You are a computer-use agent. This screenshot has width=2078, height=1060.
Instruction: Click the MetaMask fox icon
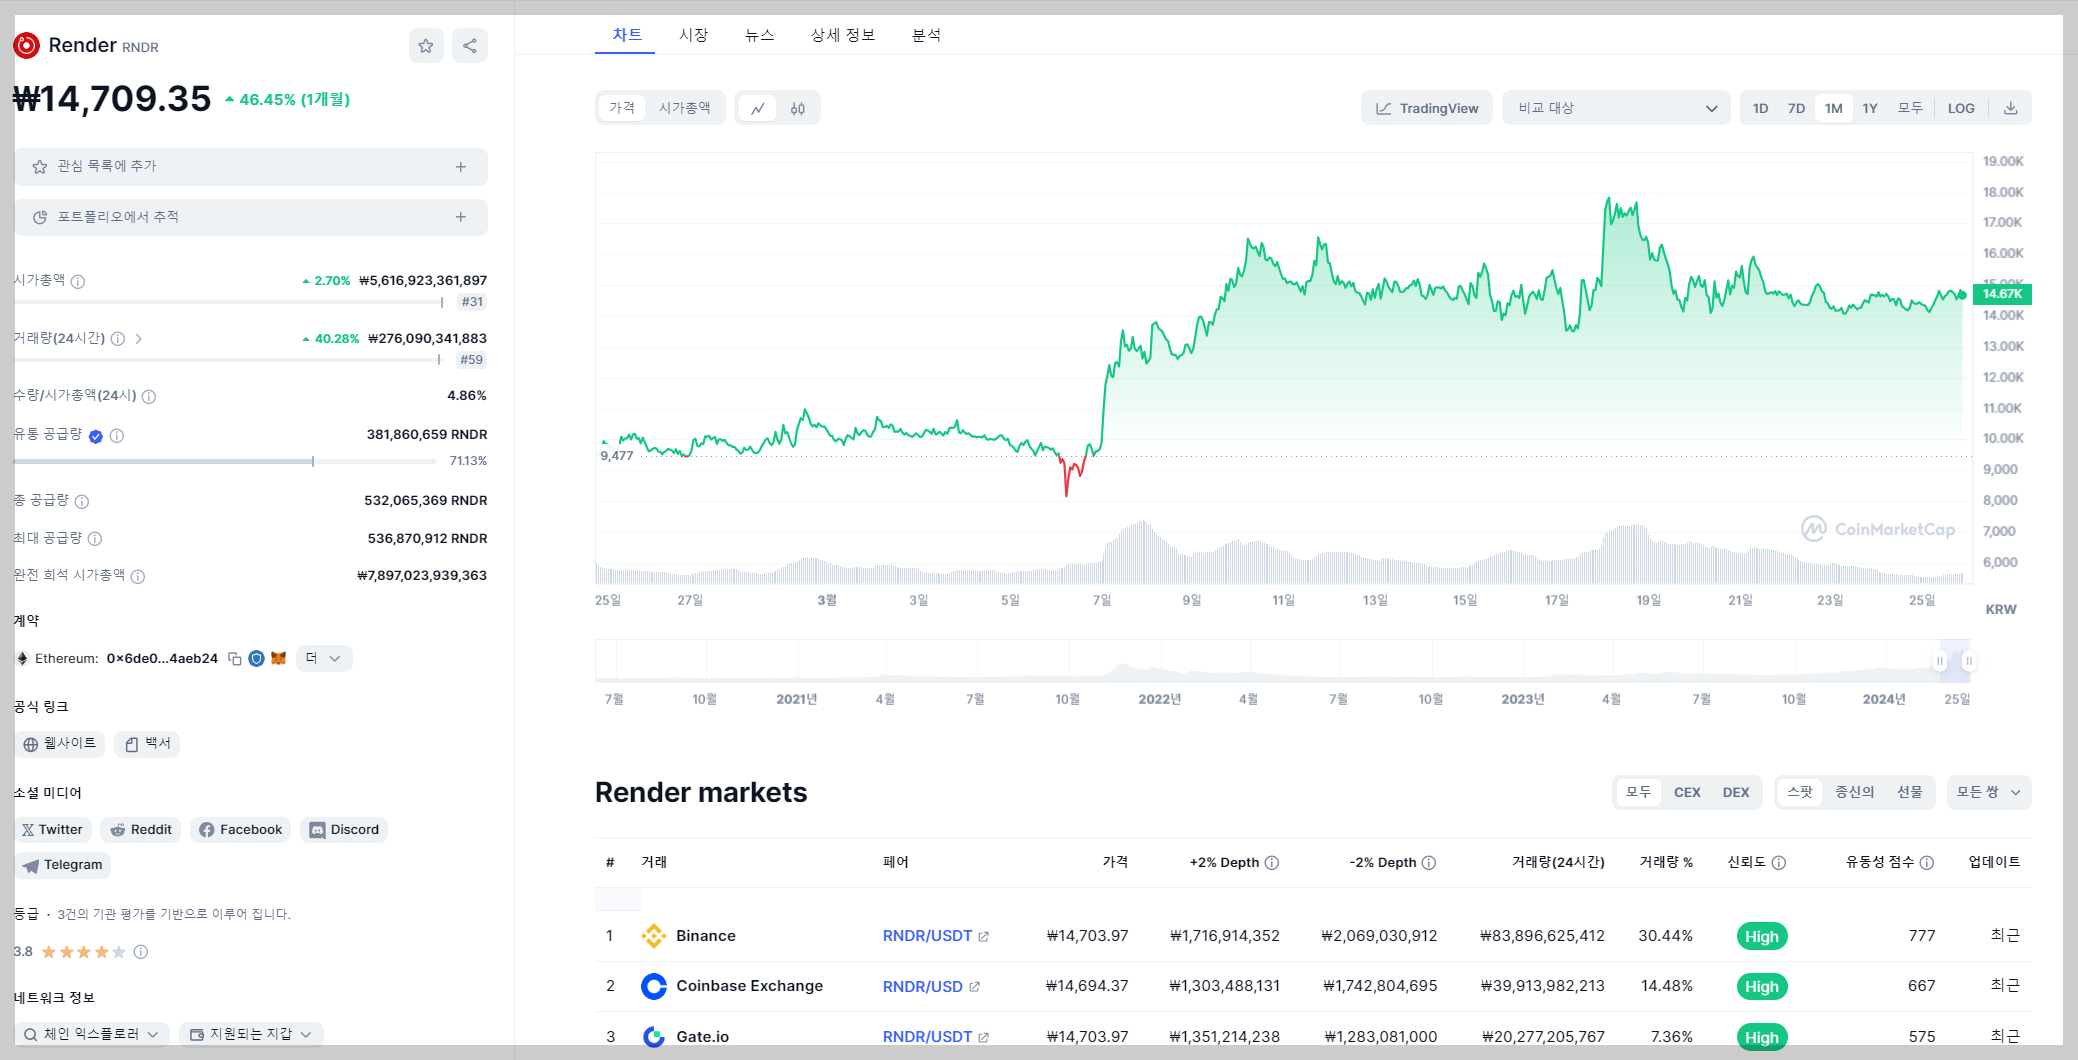pos(279,658)
